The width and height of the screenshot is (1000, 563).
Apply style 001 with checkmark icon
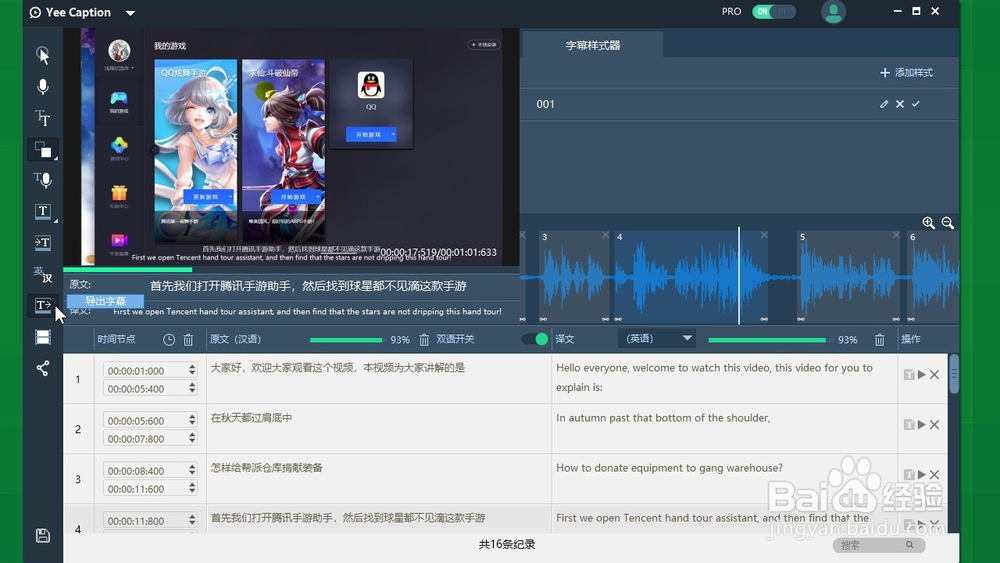[916, 104]
